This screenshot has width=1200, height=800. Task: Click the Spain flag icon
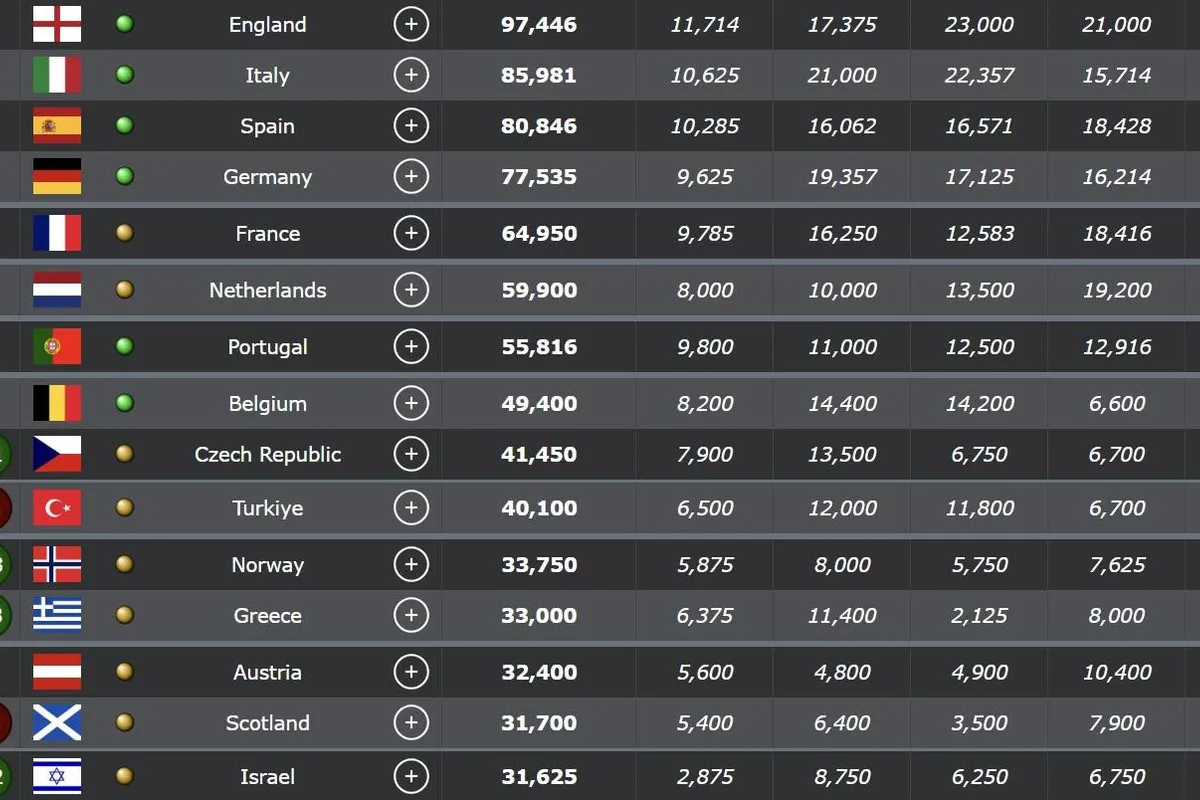point(57,125)
